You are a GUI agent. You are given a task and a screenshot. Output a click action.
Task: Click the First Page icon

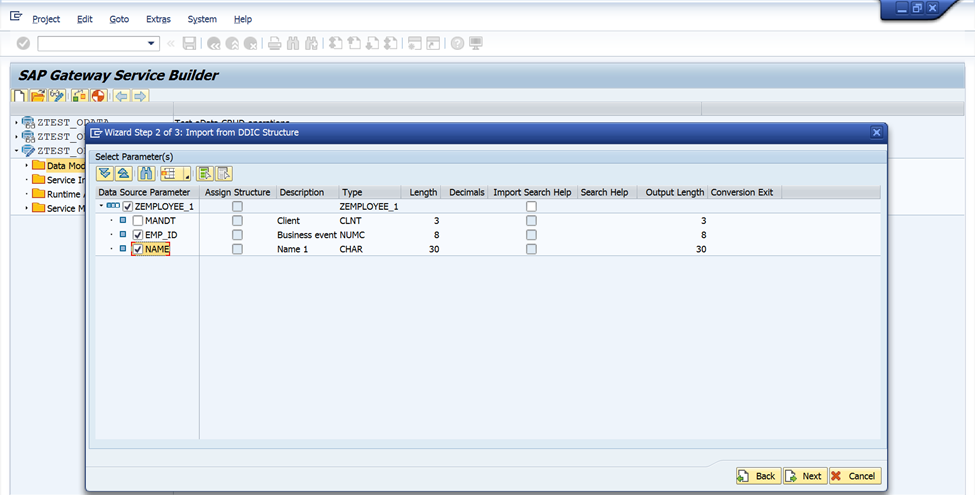pos(336,44)
